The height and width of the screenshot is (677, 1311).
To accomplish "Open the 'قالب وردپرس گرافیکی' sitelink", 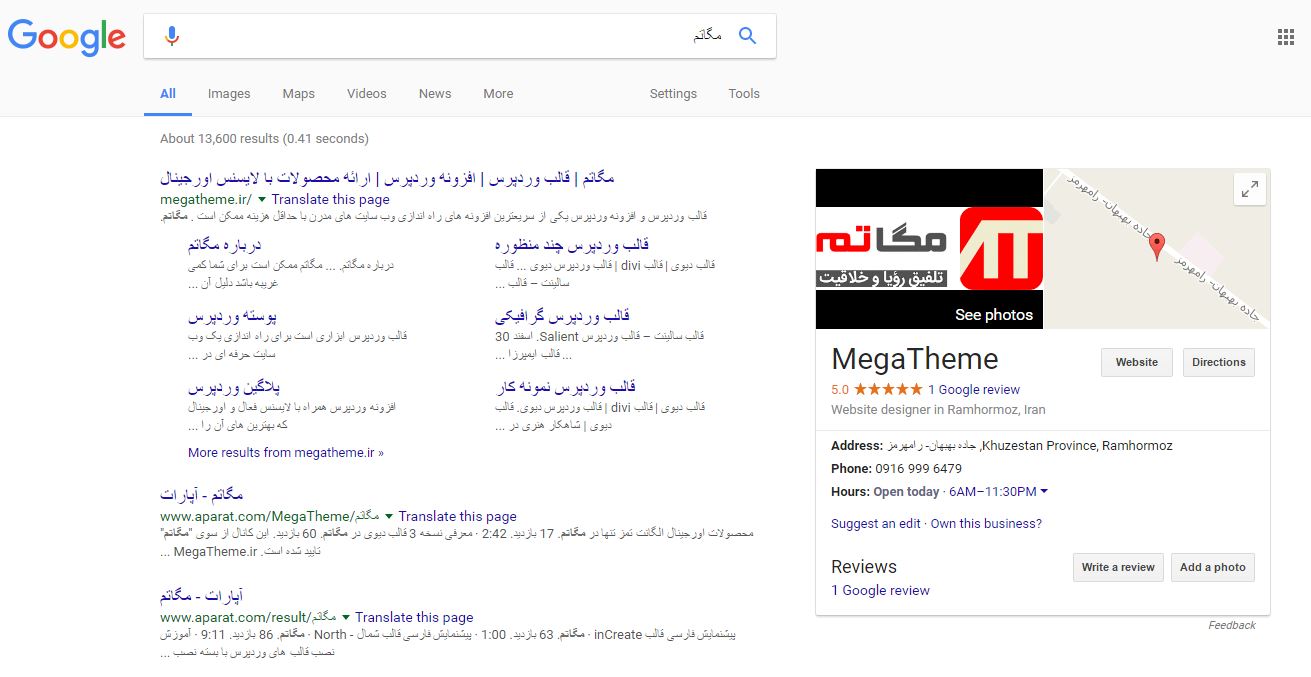I will point(562,317).
